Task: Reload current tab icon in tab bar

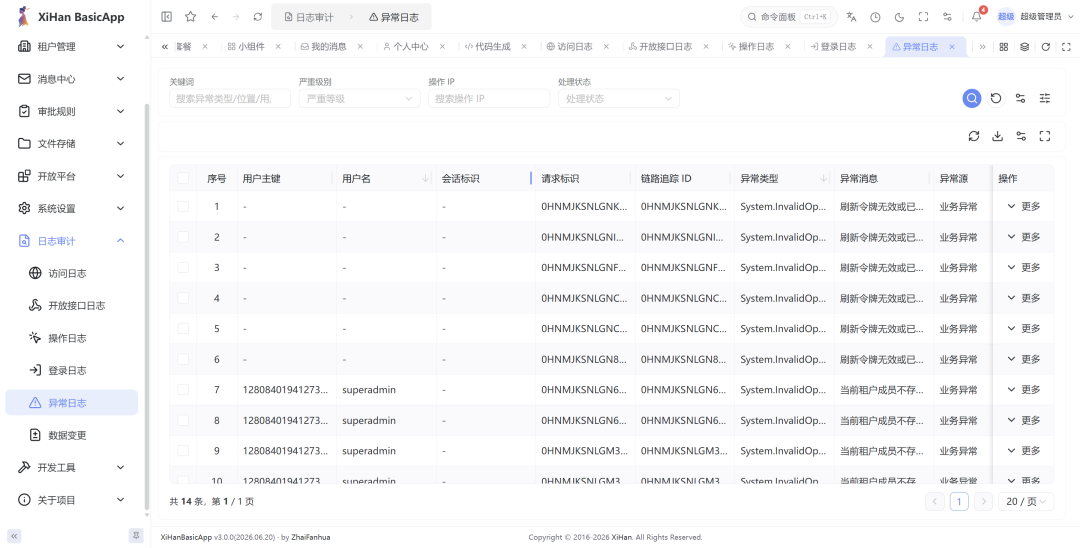Action: [1046, 47]
